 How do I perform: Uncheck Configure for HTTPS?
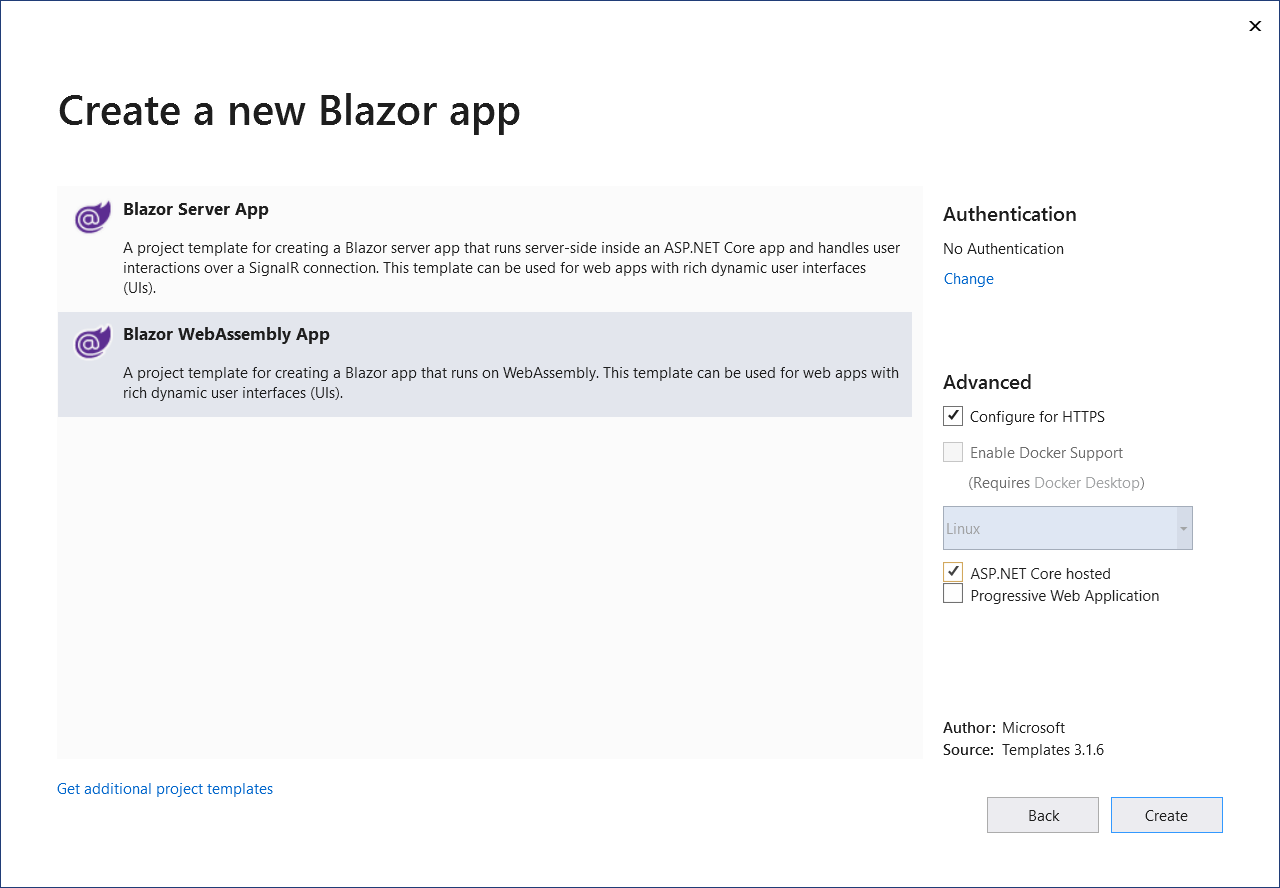[953, 415]
